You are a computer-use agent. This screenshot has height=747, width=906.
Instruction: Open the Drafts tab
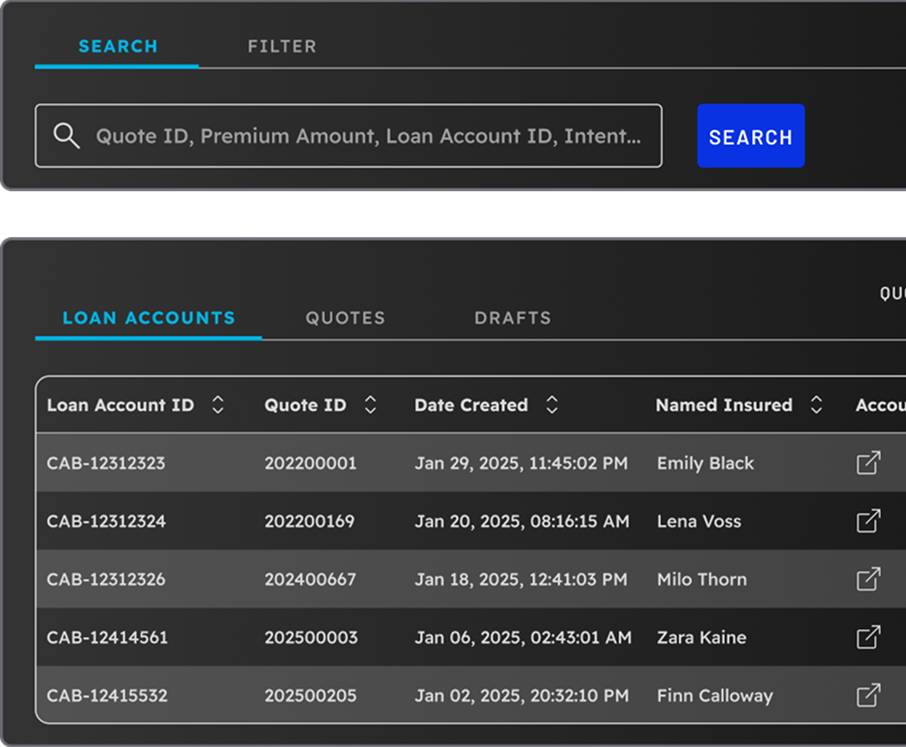513,318
